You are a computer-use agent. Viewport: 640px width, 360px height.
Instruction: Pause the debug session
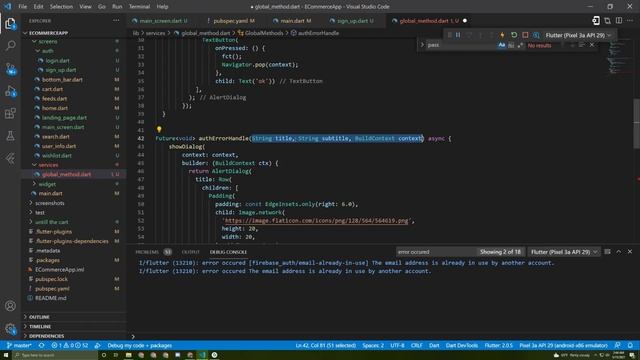click(x=458, y=35)
